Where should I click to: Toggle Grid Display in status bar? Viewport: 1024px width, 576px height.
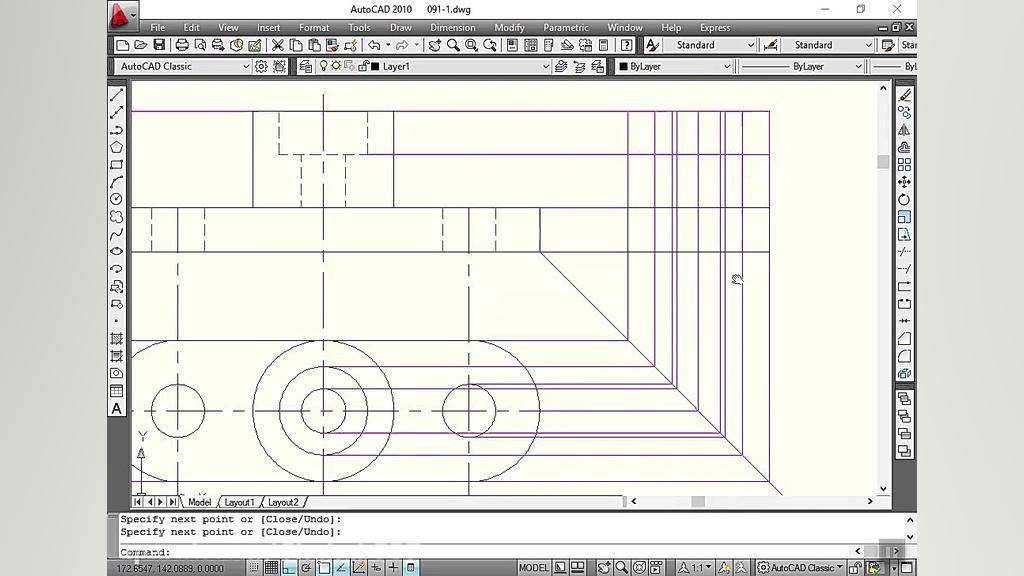point(271,568)
